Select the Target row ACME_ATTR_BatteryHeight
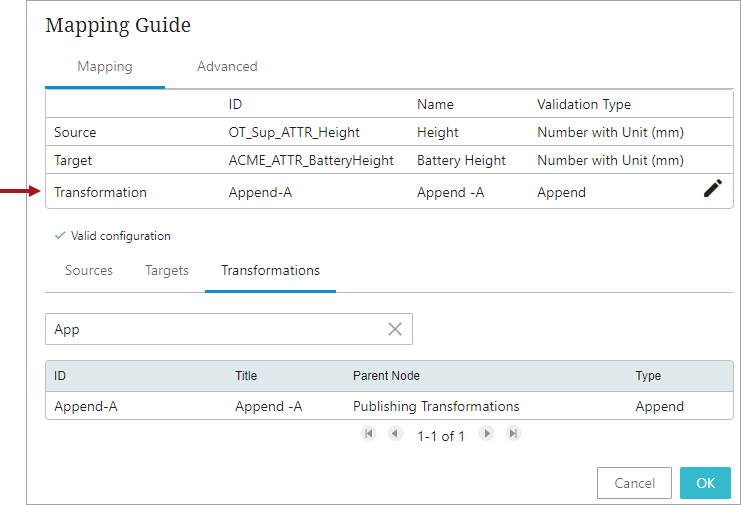 (x=311, y=160)
